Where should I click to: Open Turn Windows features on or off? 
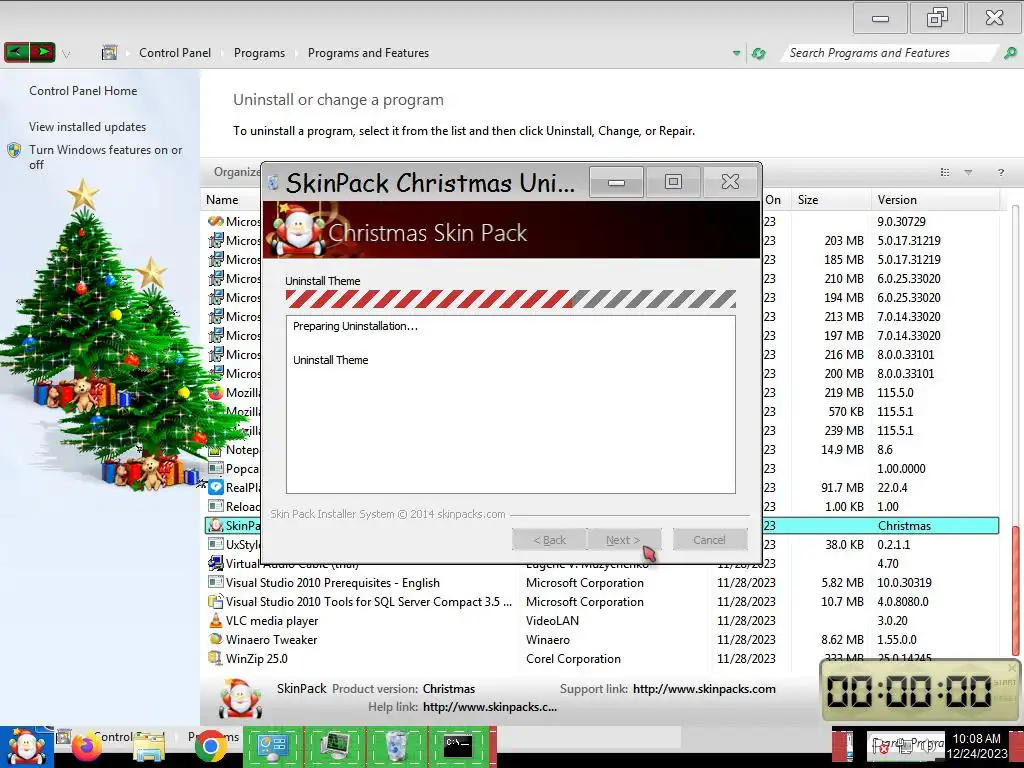(x=105, y=157)
